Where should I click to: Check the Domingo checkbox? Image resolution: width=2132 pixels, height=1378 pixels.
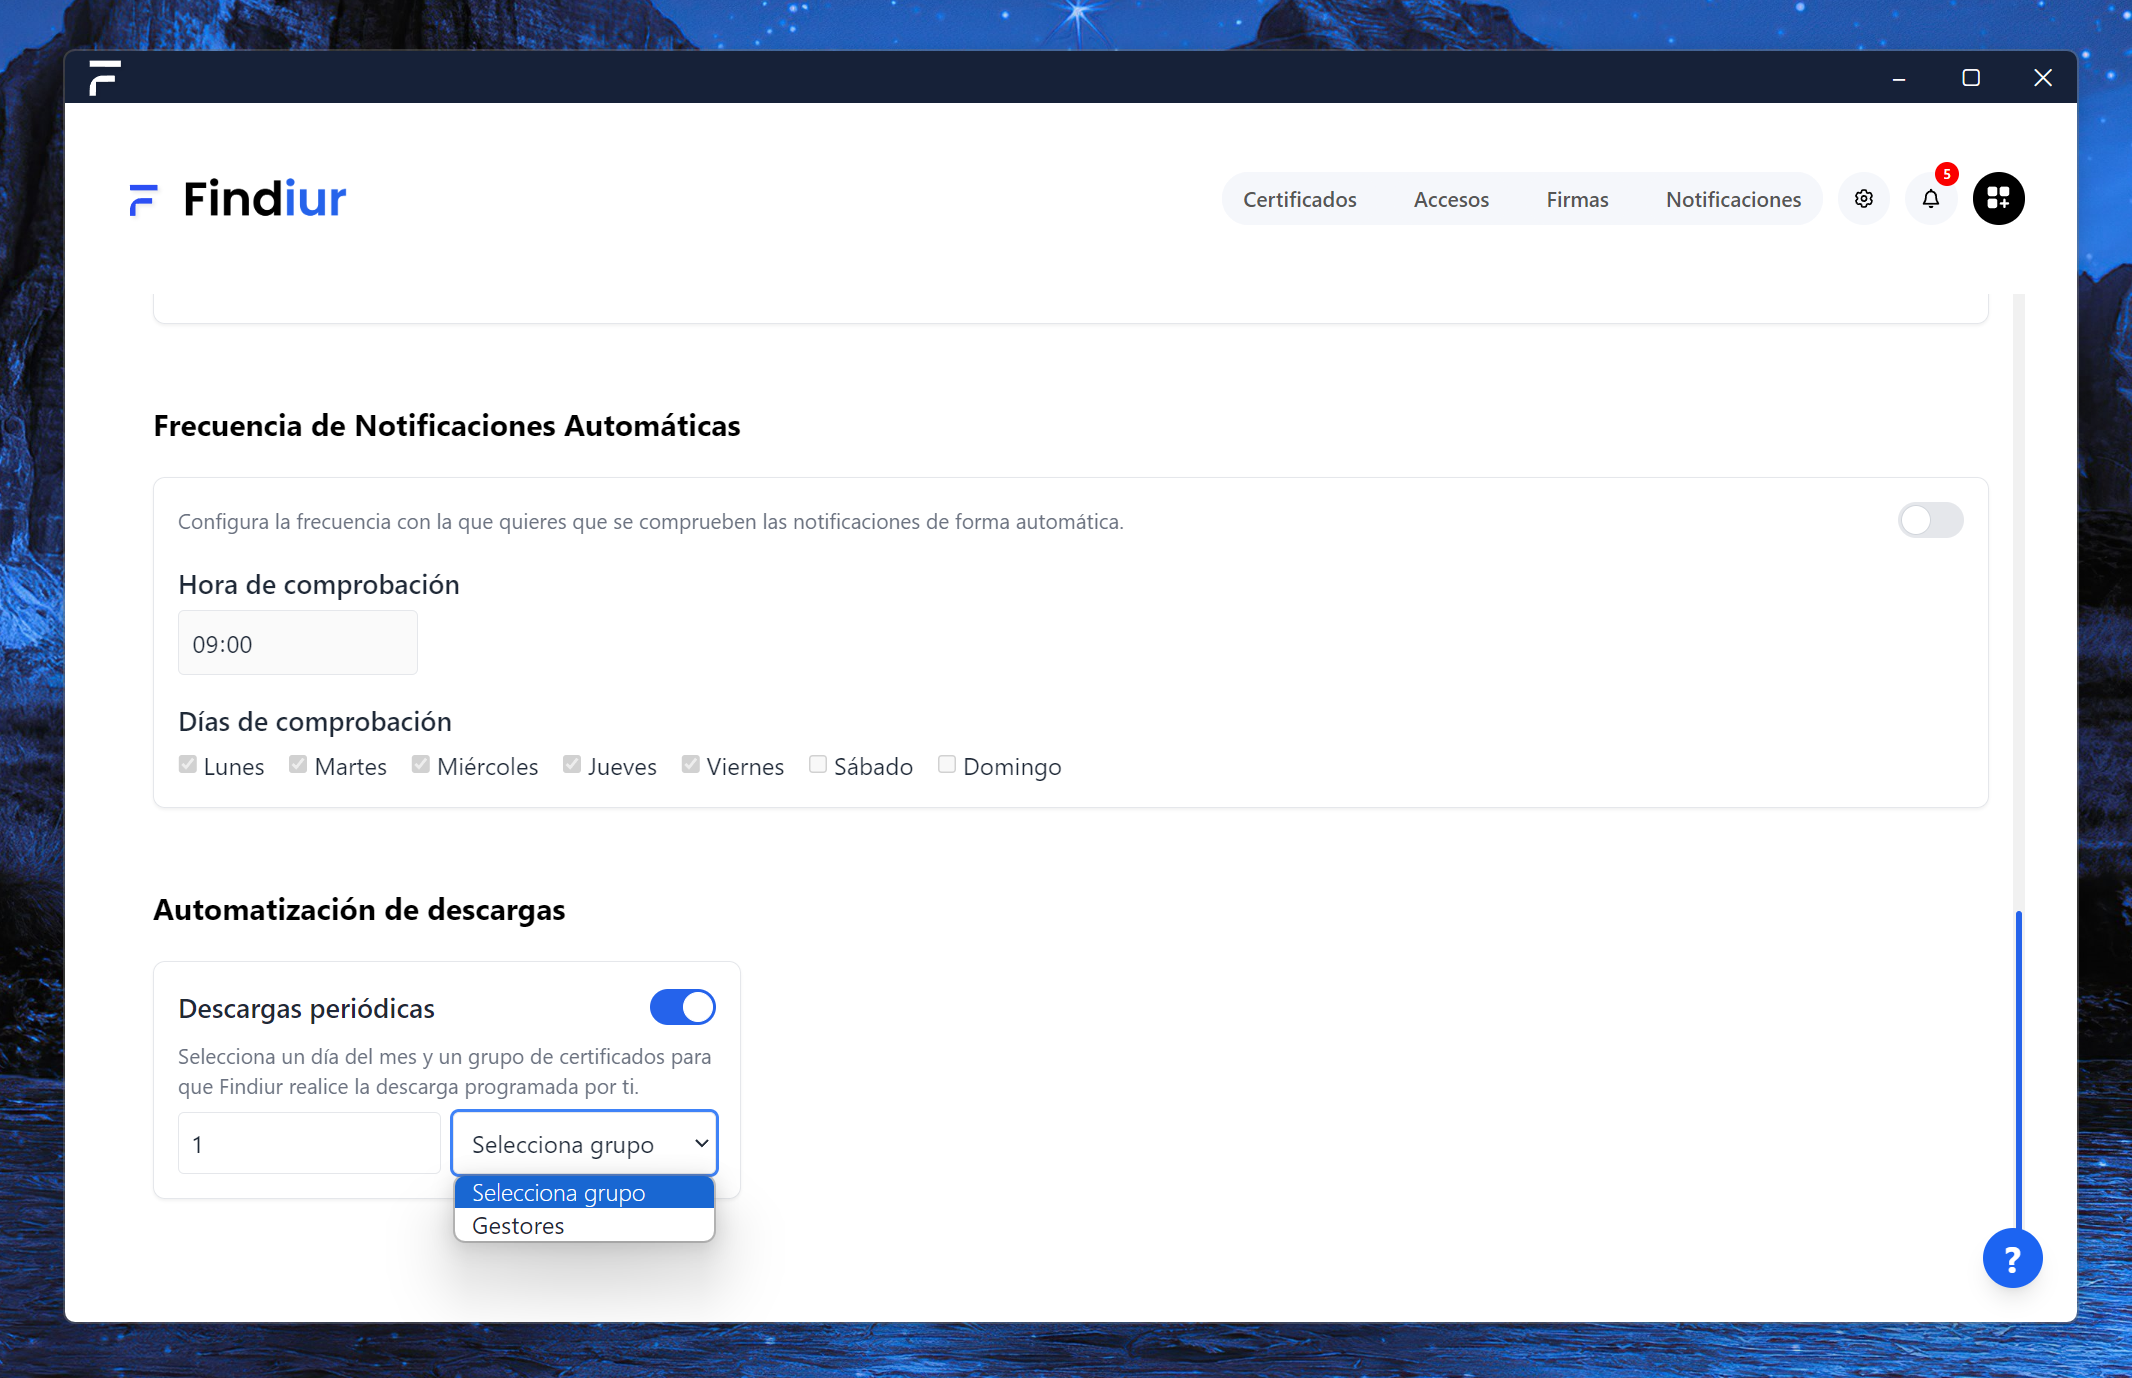click(x=947, y=765)
